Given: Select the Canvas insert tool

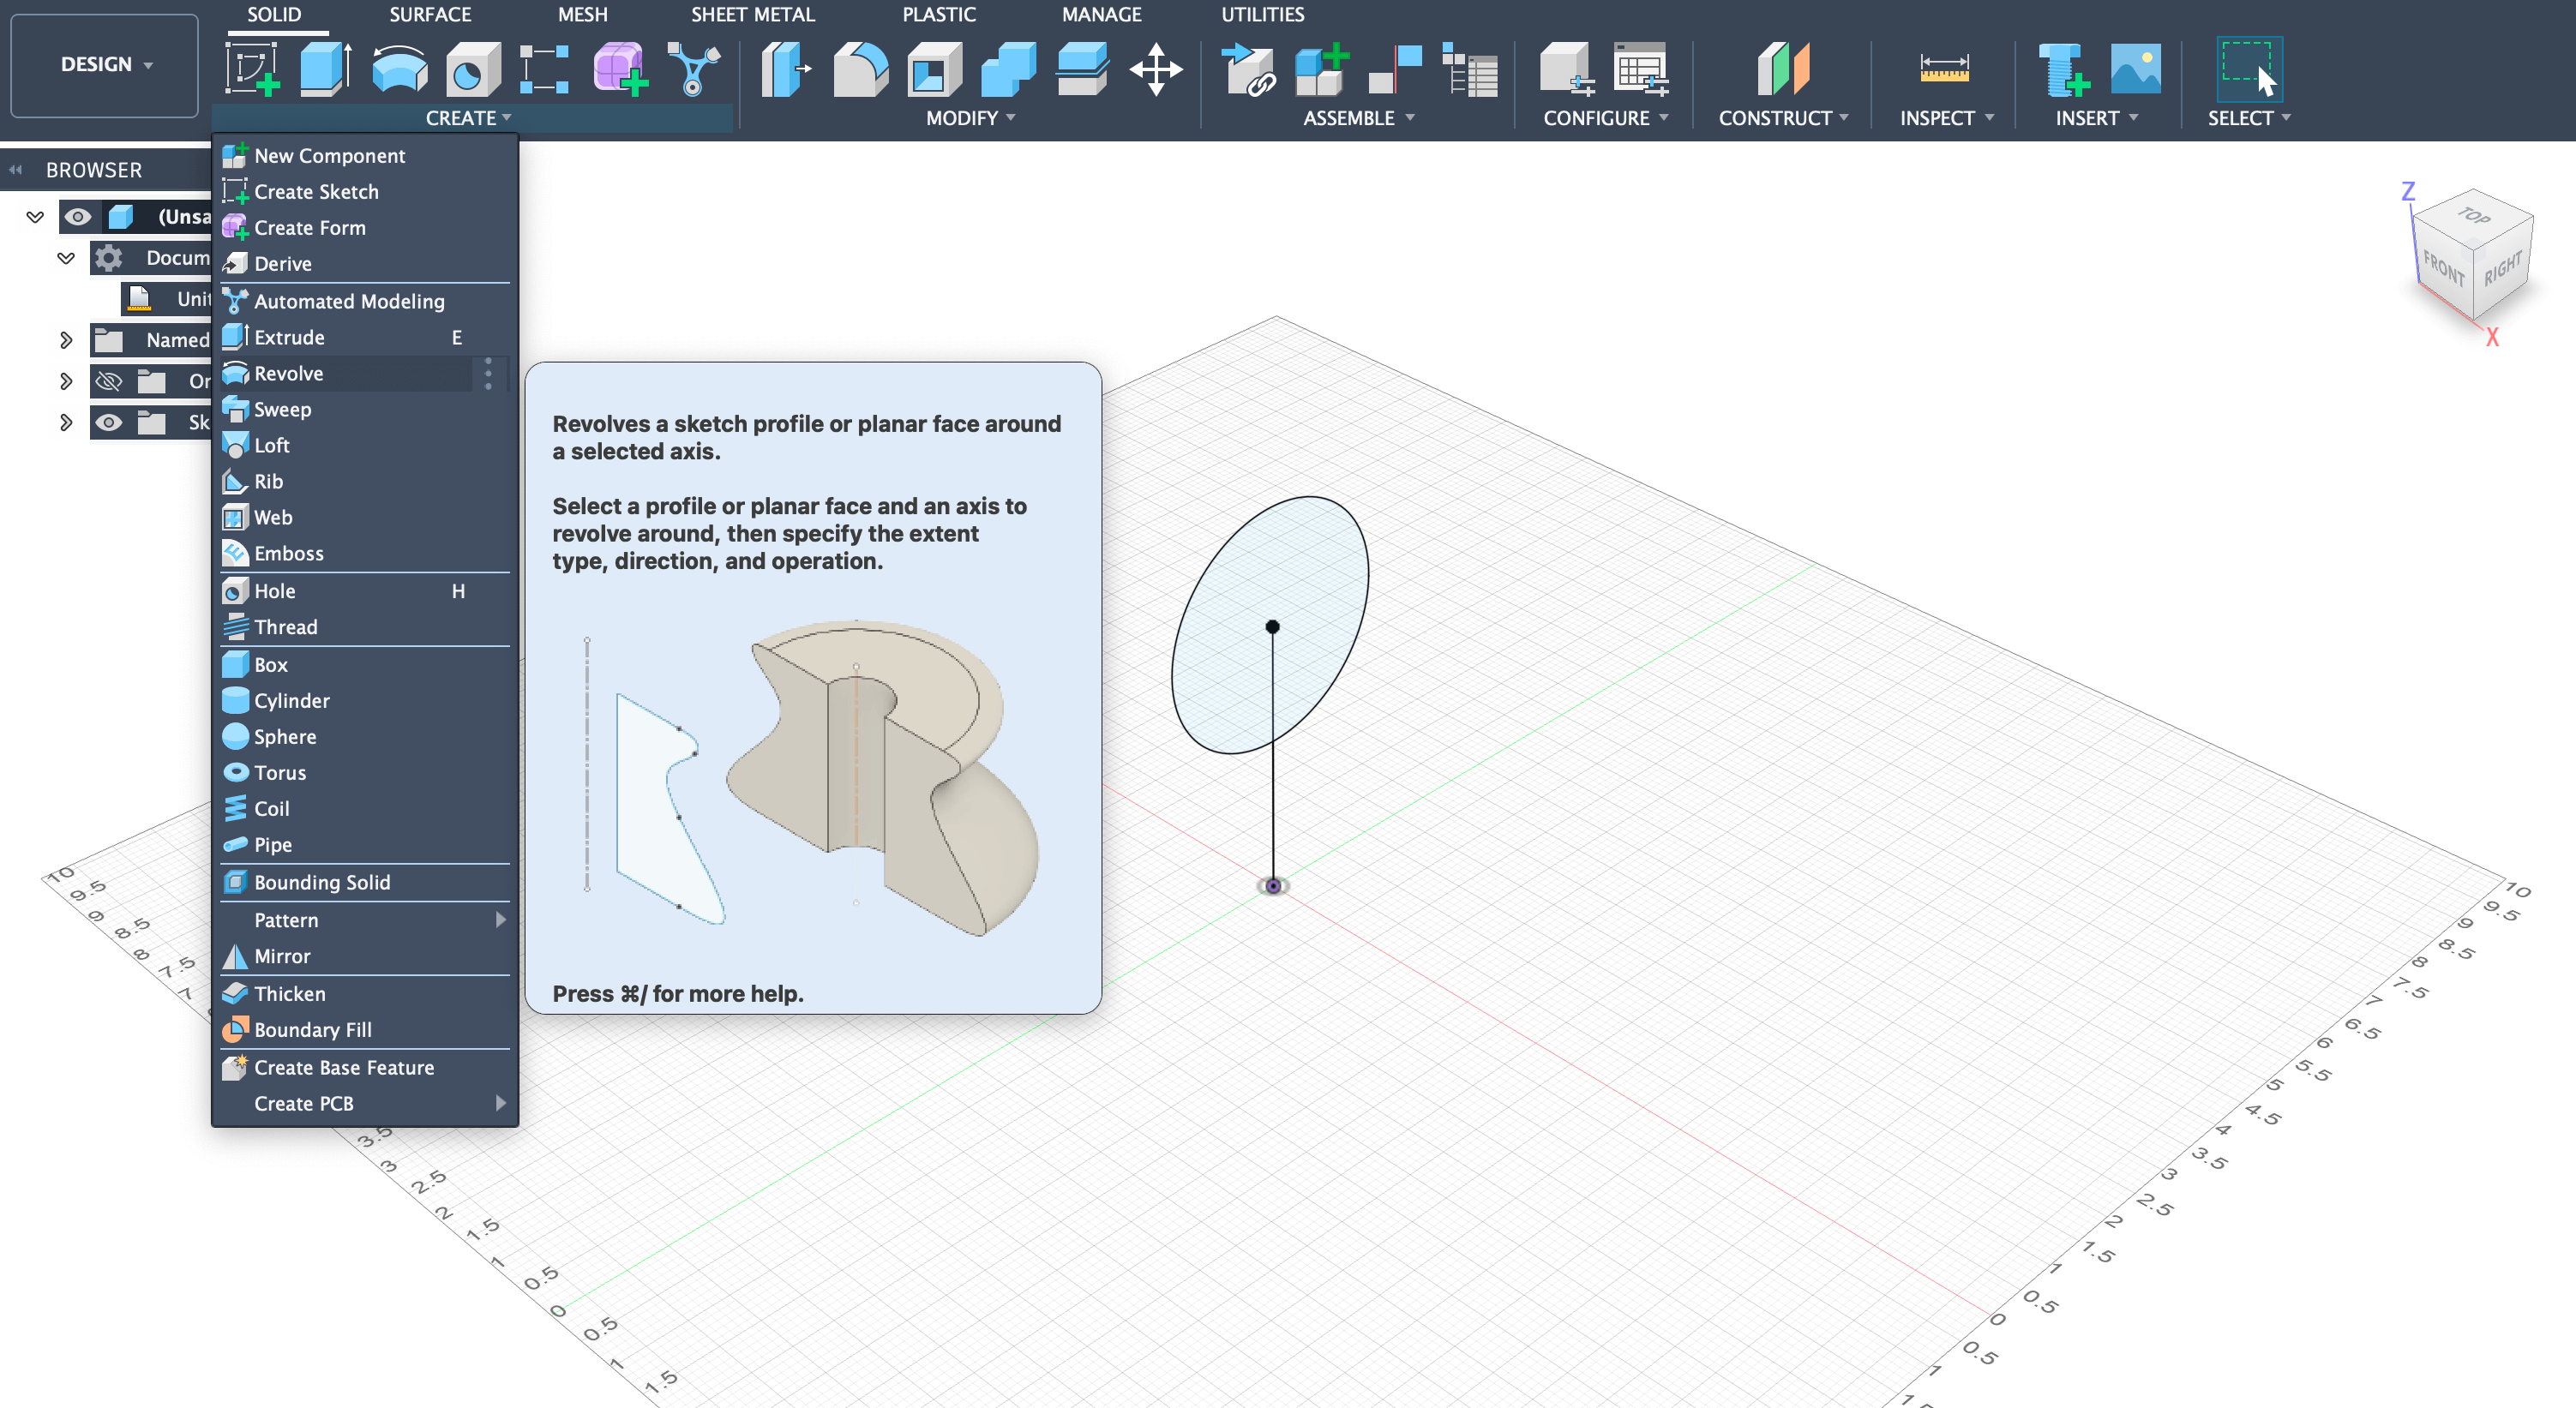Looking at the screenshot, I should click(2136, 70).
